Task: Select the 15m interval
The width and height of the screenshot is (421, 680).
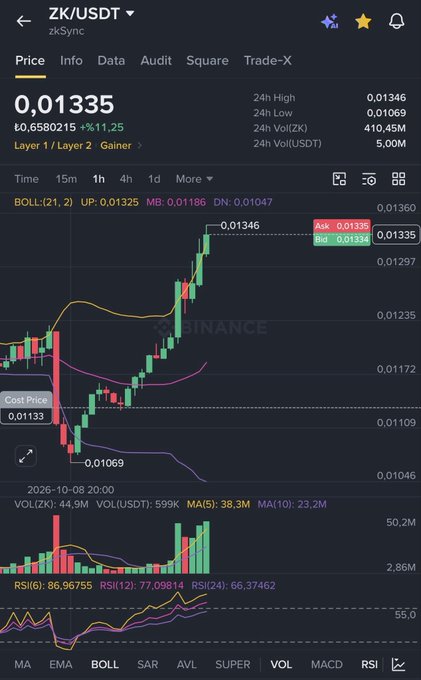Action: [x=66, y=179]
